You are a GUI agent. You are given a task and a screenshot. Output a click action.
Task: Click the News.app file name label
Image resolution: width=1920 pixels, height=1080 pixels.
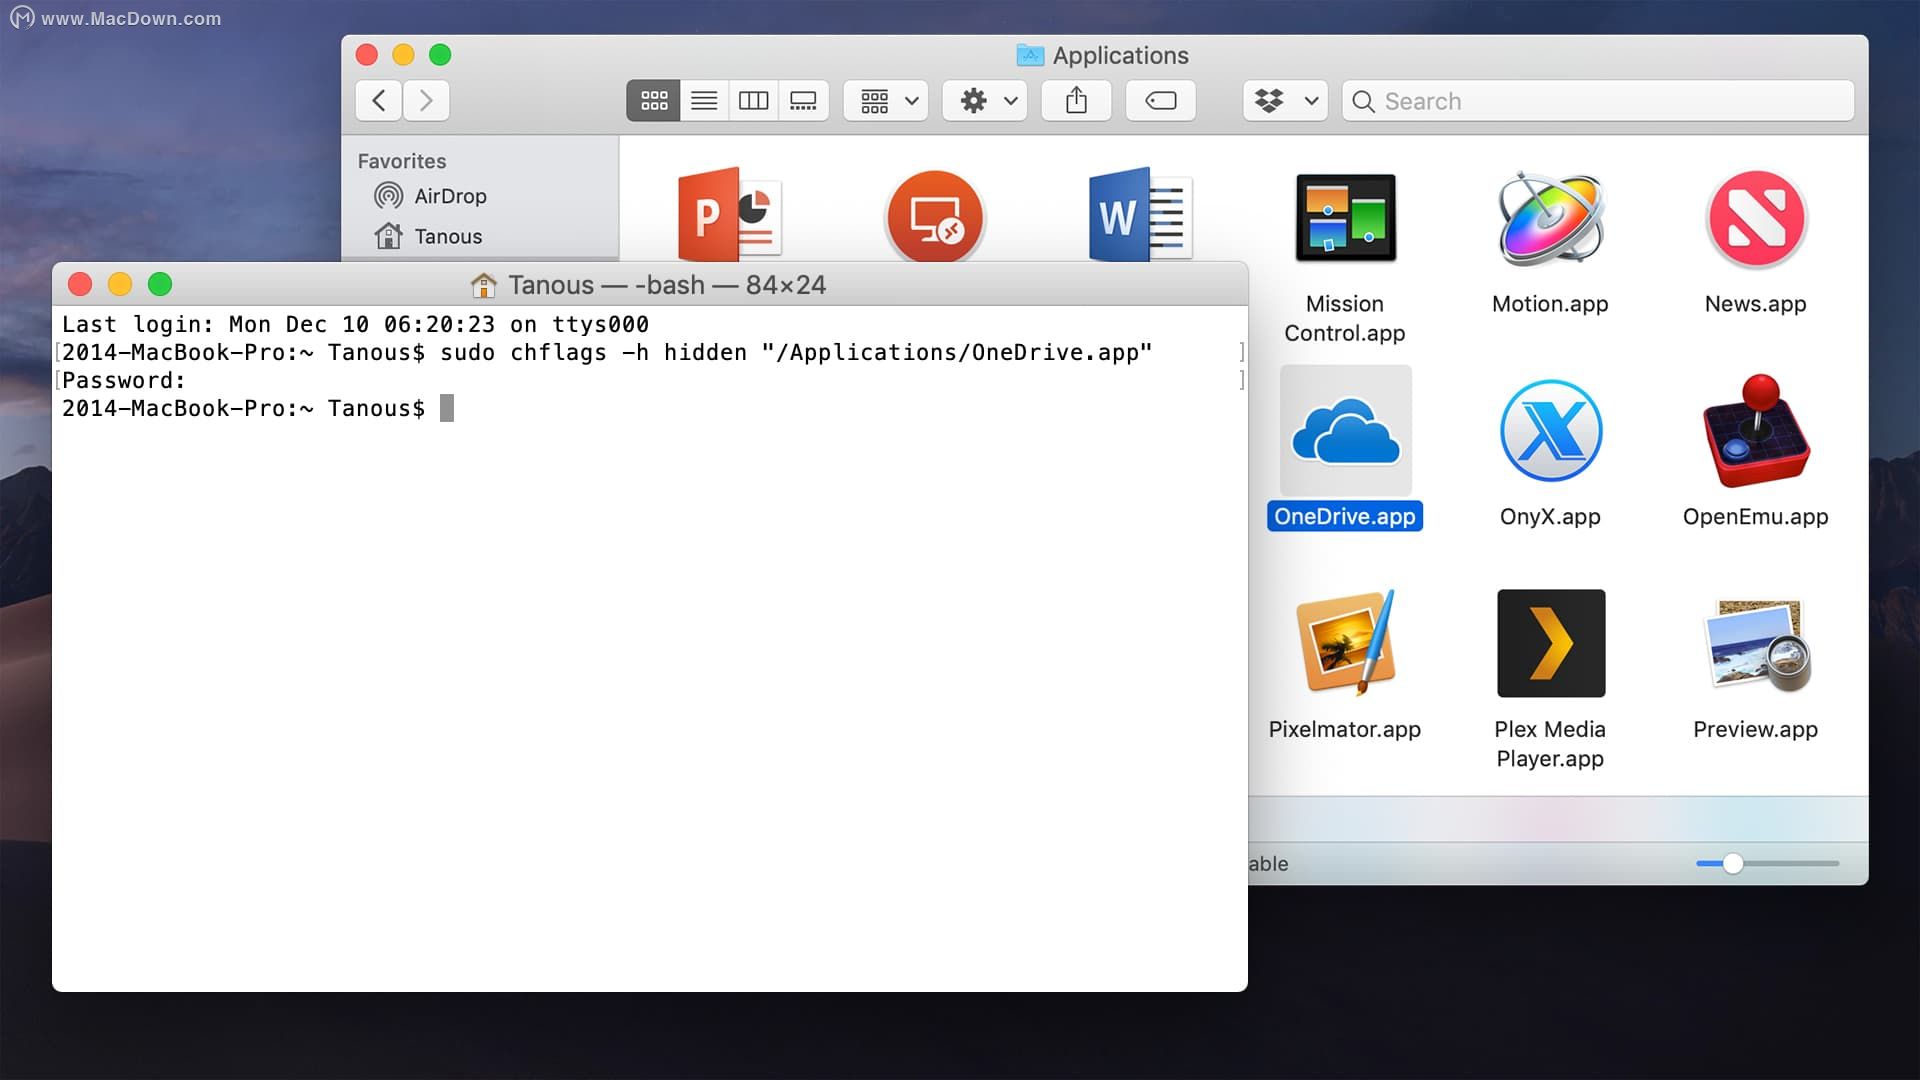[x=1756, y=304]
